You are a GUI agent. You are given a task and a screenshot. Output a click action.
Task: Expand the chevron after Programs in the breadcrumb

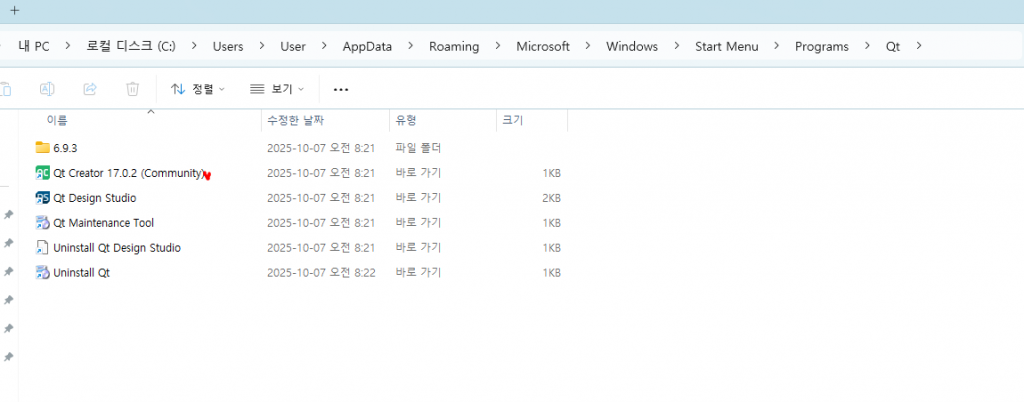(x=867, y=46)
